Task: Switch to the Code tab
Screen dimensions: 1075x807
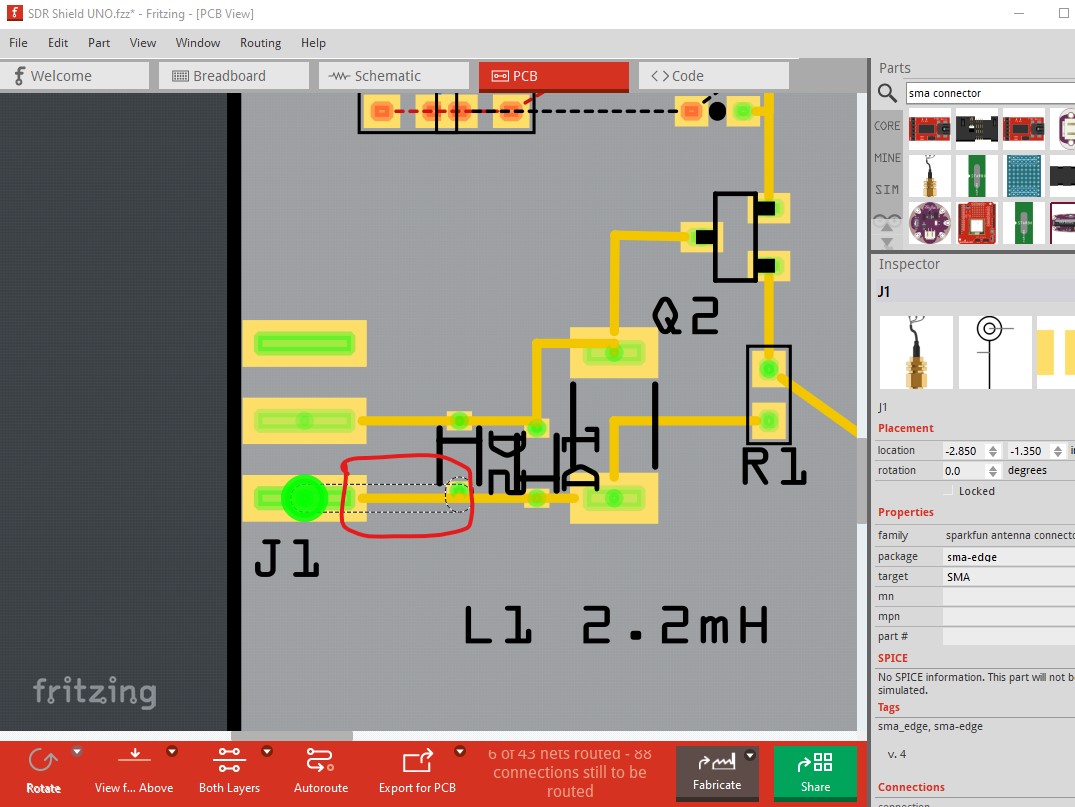Action: (714, 76)
